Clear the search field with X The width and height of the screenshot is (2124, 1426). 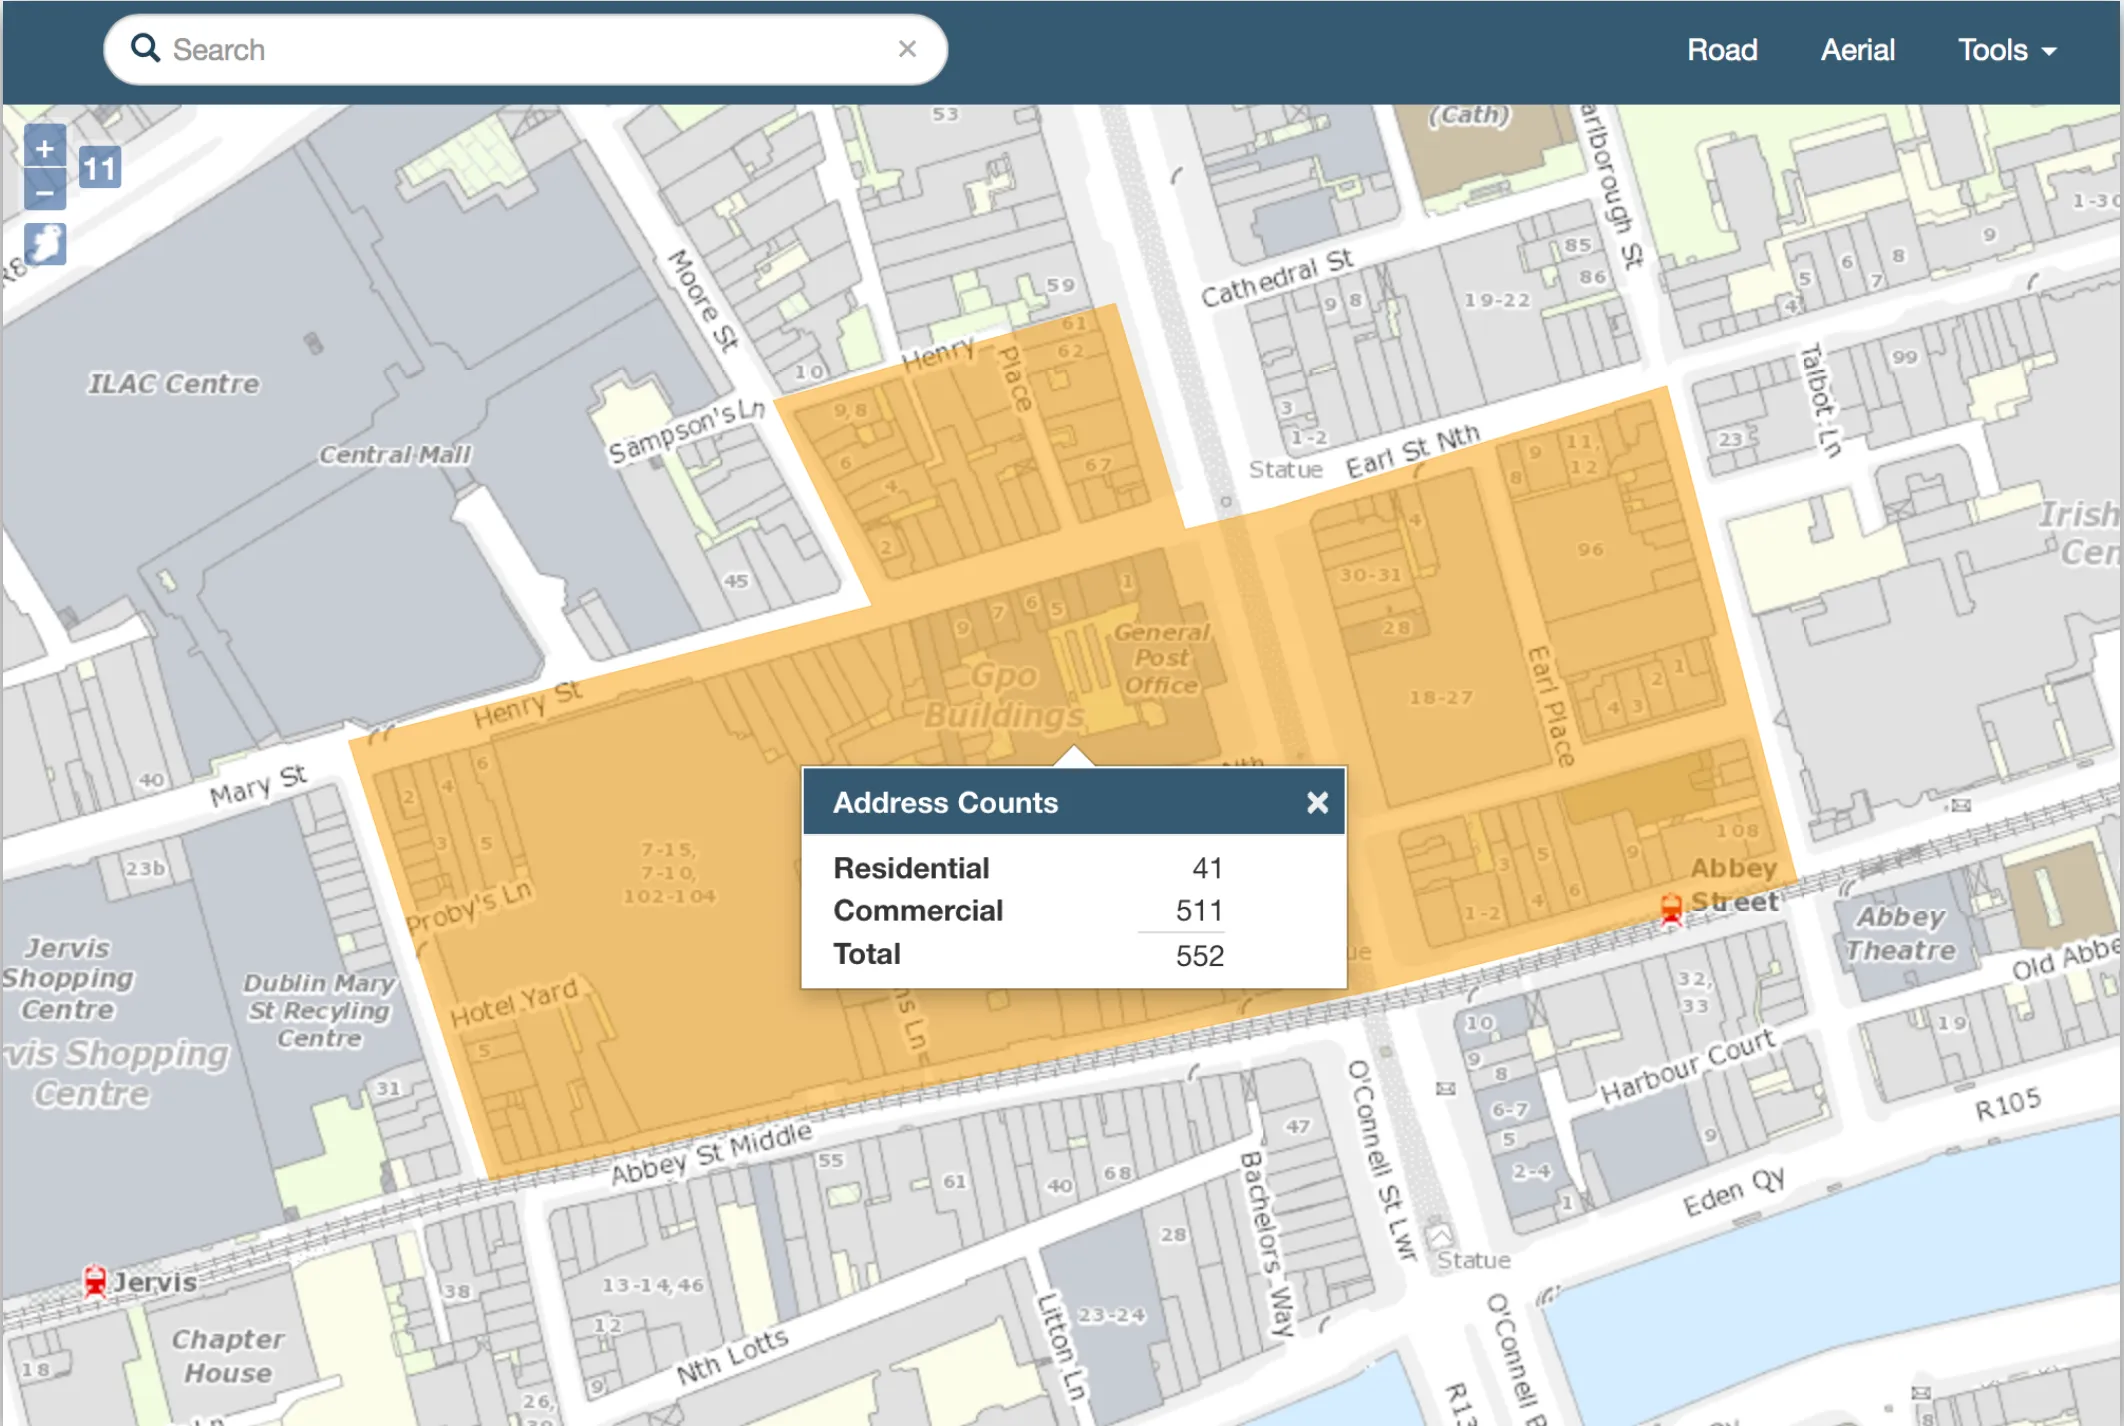pos(907,49)
